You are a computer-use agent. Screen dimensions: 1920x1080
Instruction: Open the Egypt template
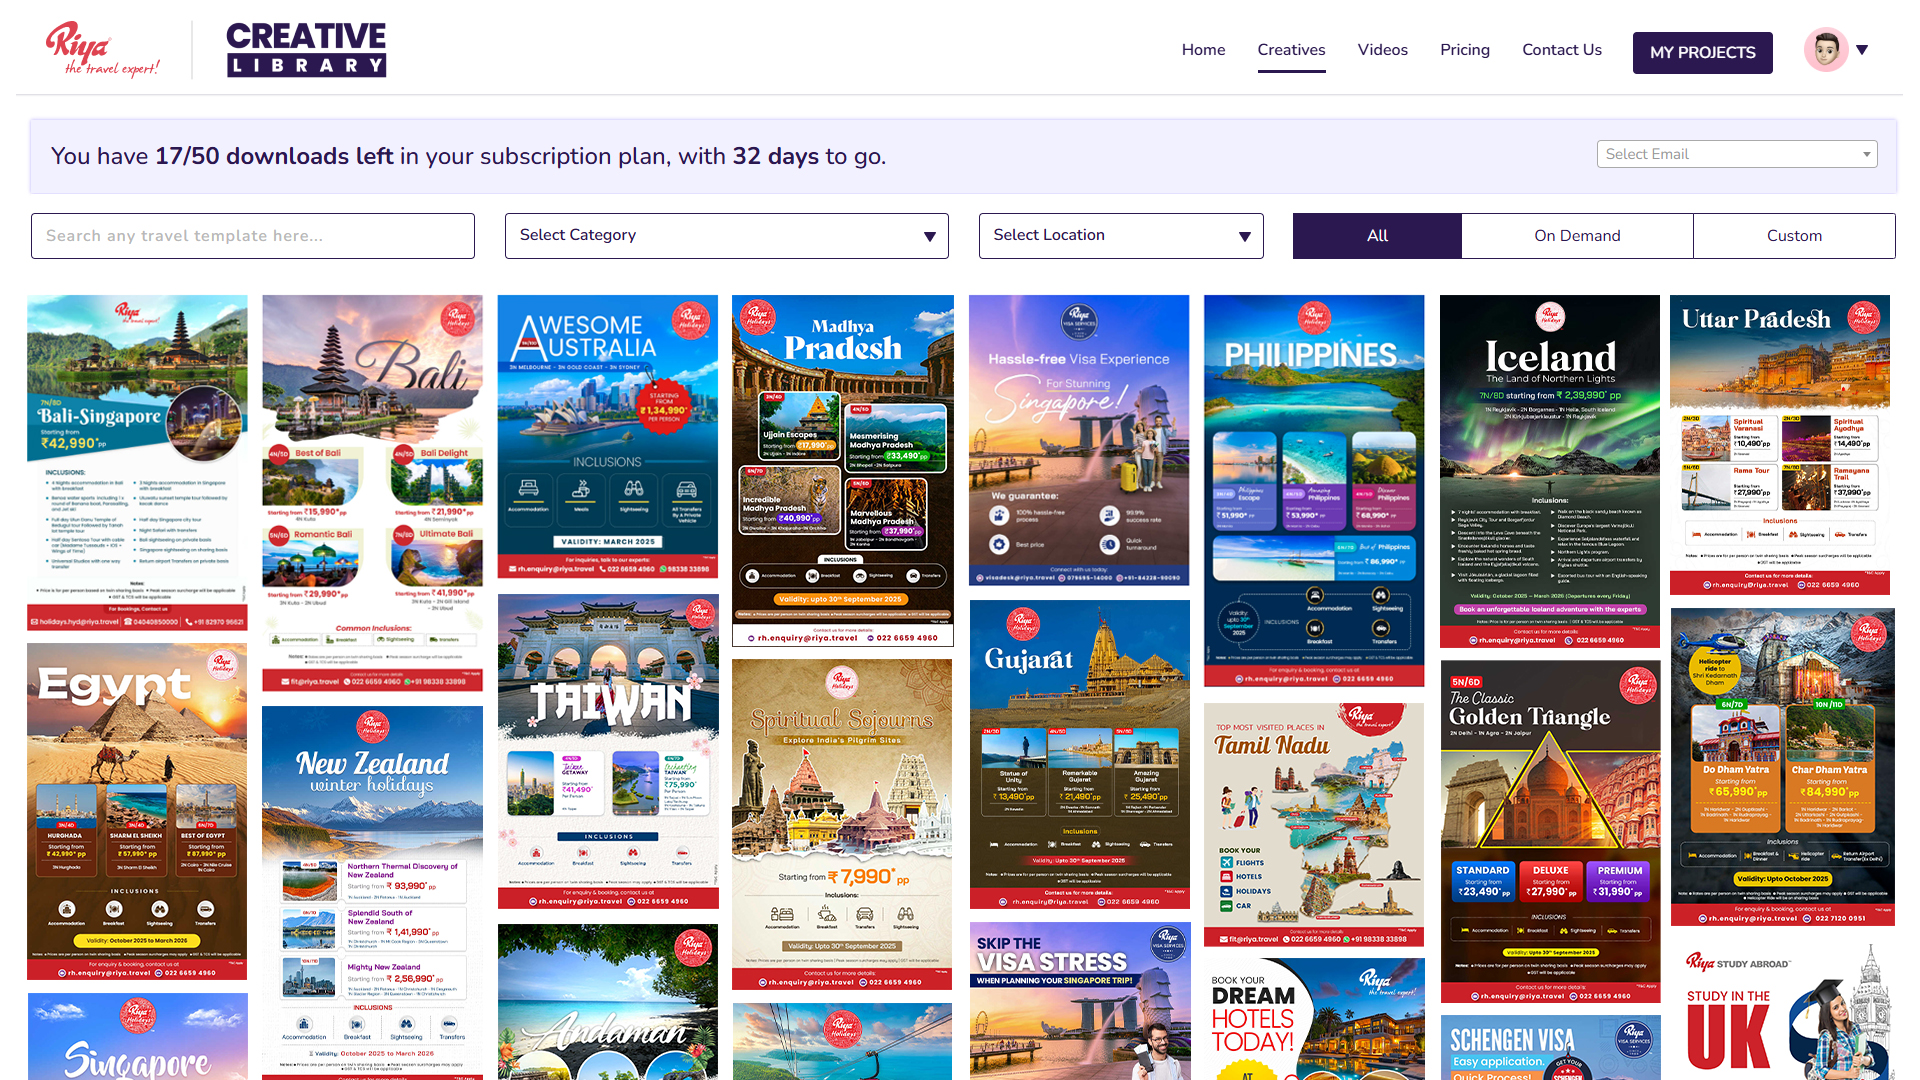click(137, 812)
